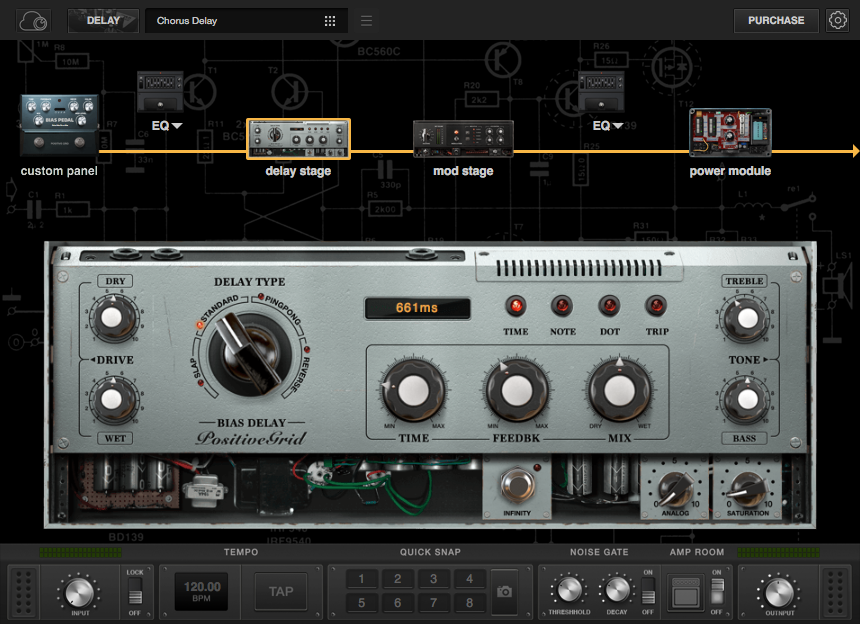
Task: Click the MIX knob
Action: click(x=620, y=391)
